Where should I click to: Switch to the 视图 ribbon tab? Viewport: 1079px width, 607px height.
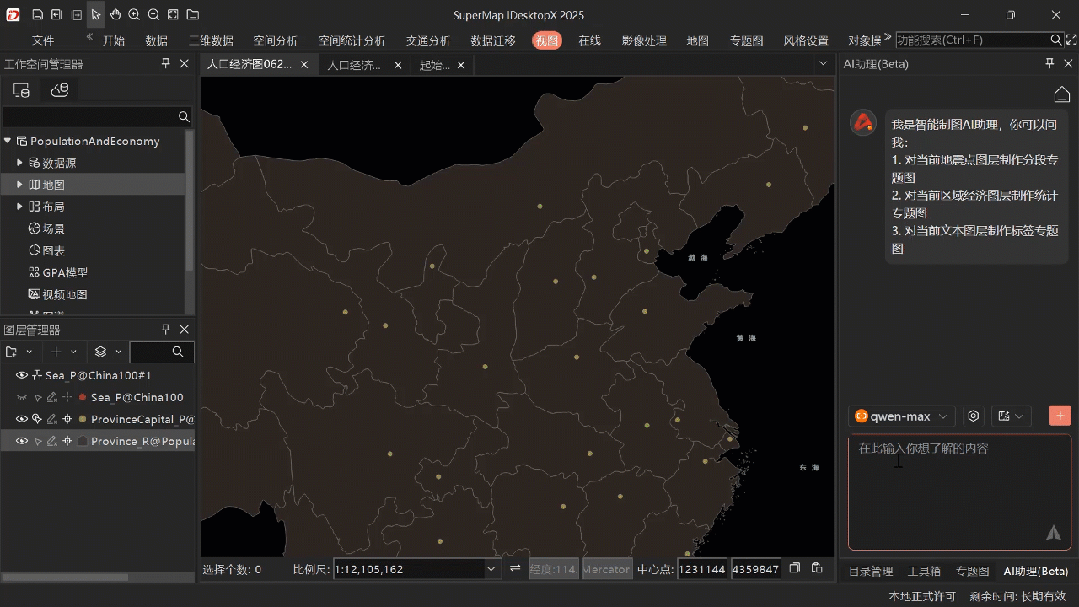click(546, 40)
